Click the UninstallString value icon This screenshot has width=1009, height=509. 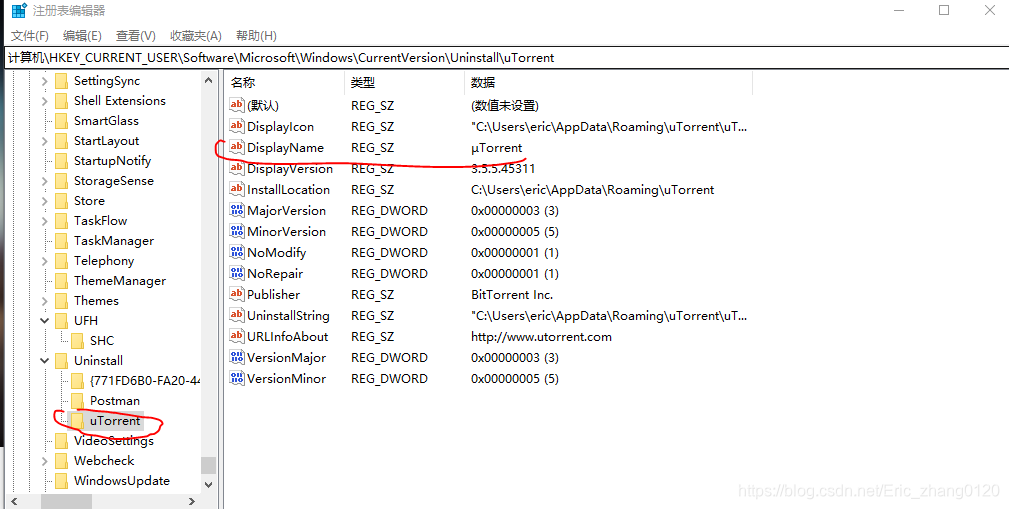[x=237, y=315]
